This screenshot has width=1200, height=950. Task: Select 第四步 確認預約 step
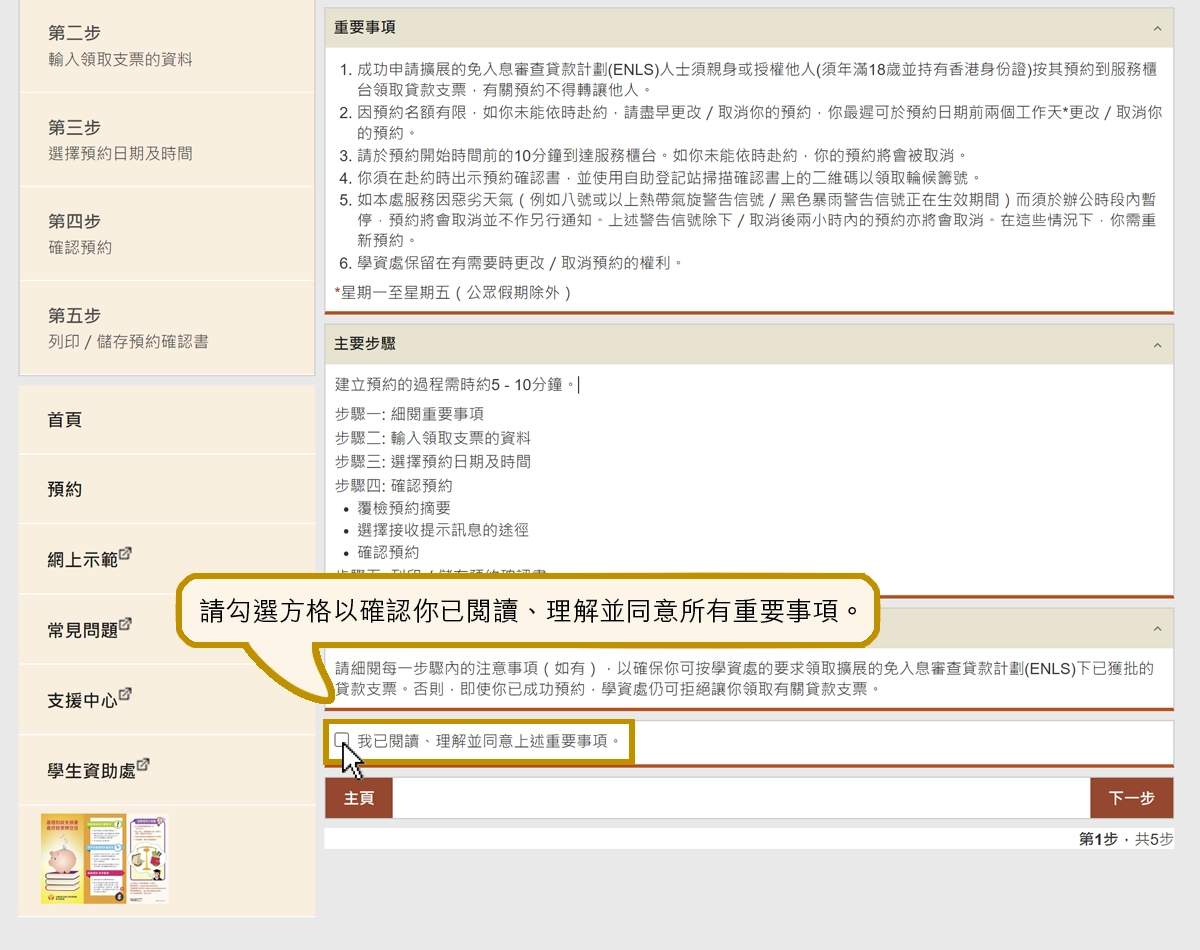click(x=166, y=234)
